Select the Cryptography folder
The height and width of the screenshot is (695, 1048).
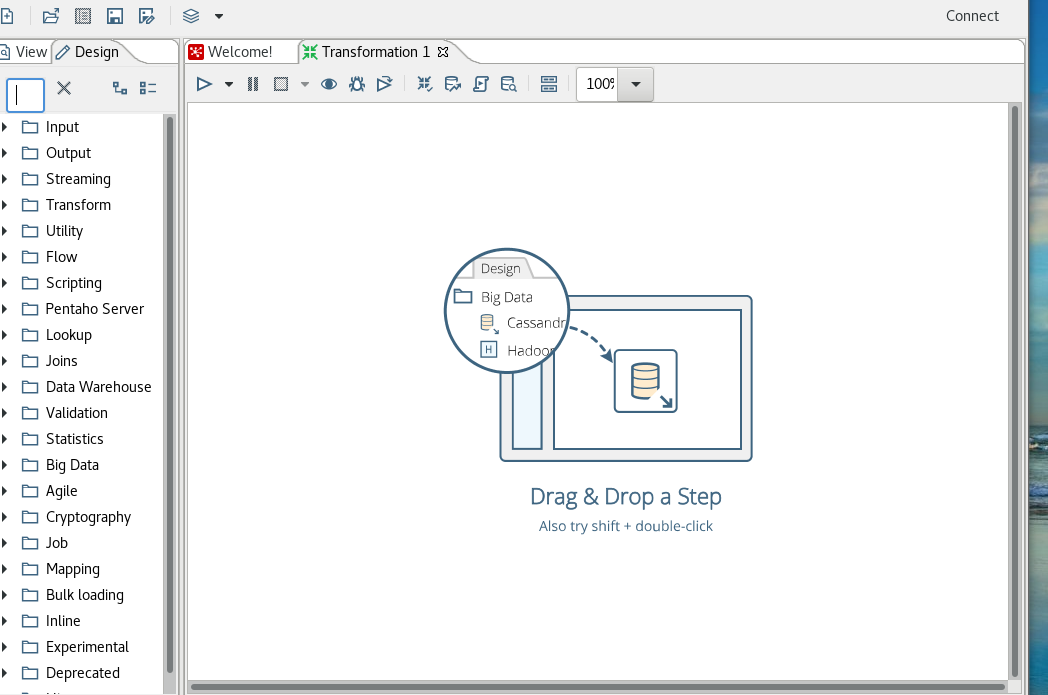tap(88, 517)
